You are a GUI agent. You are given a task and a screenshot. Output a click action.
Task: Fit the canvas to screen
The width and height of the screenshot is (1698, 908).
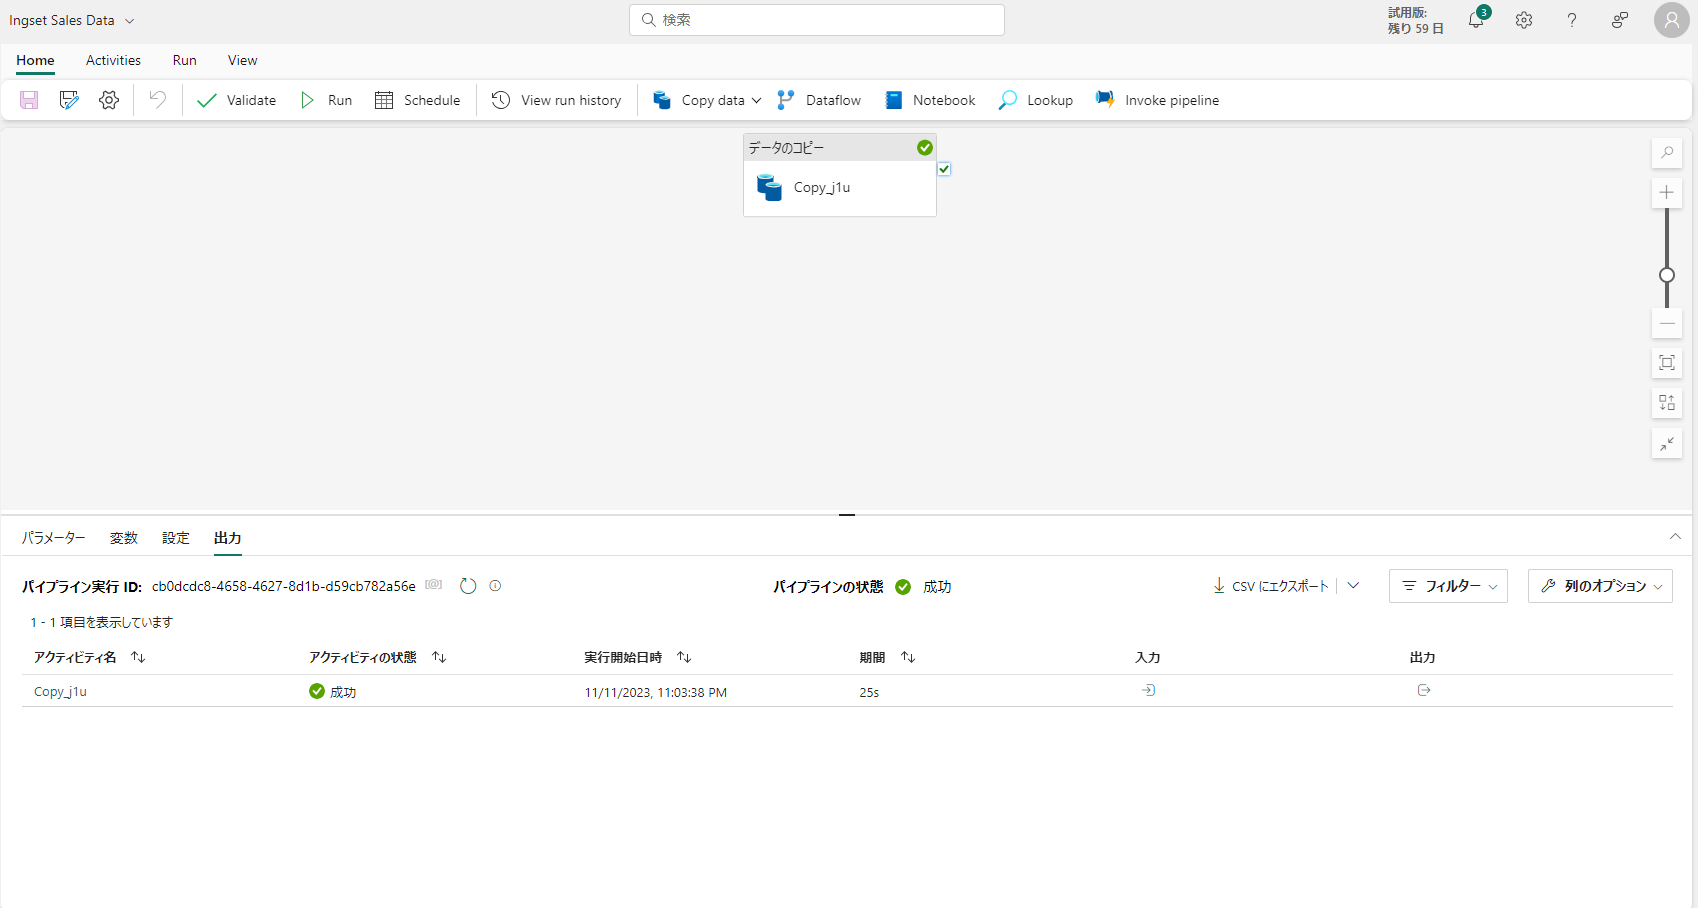pyautogui.click(x=1667, y=363)
